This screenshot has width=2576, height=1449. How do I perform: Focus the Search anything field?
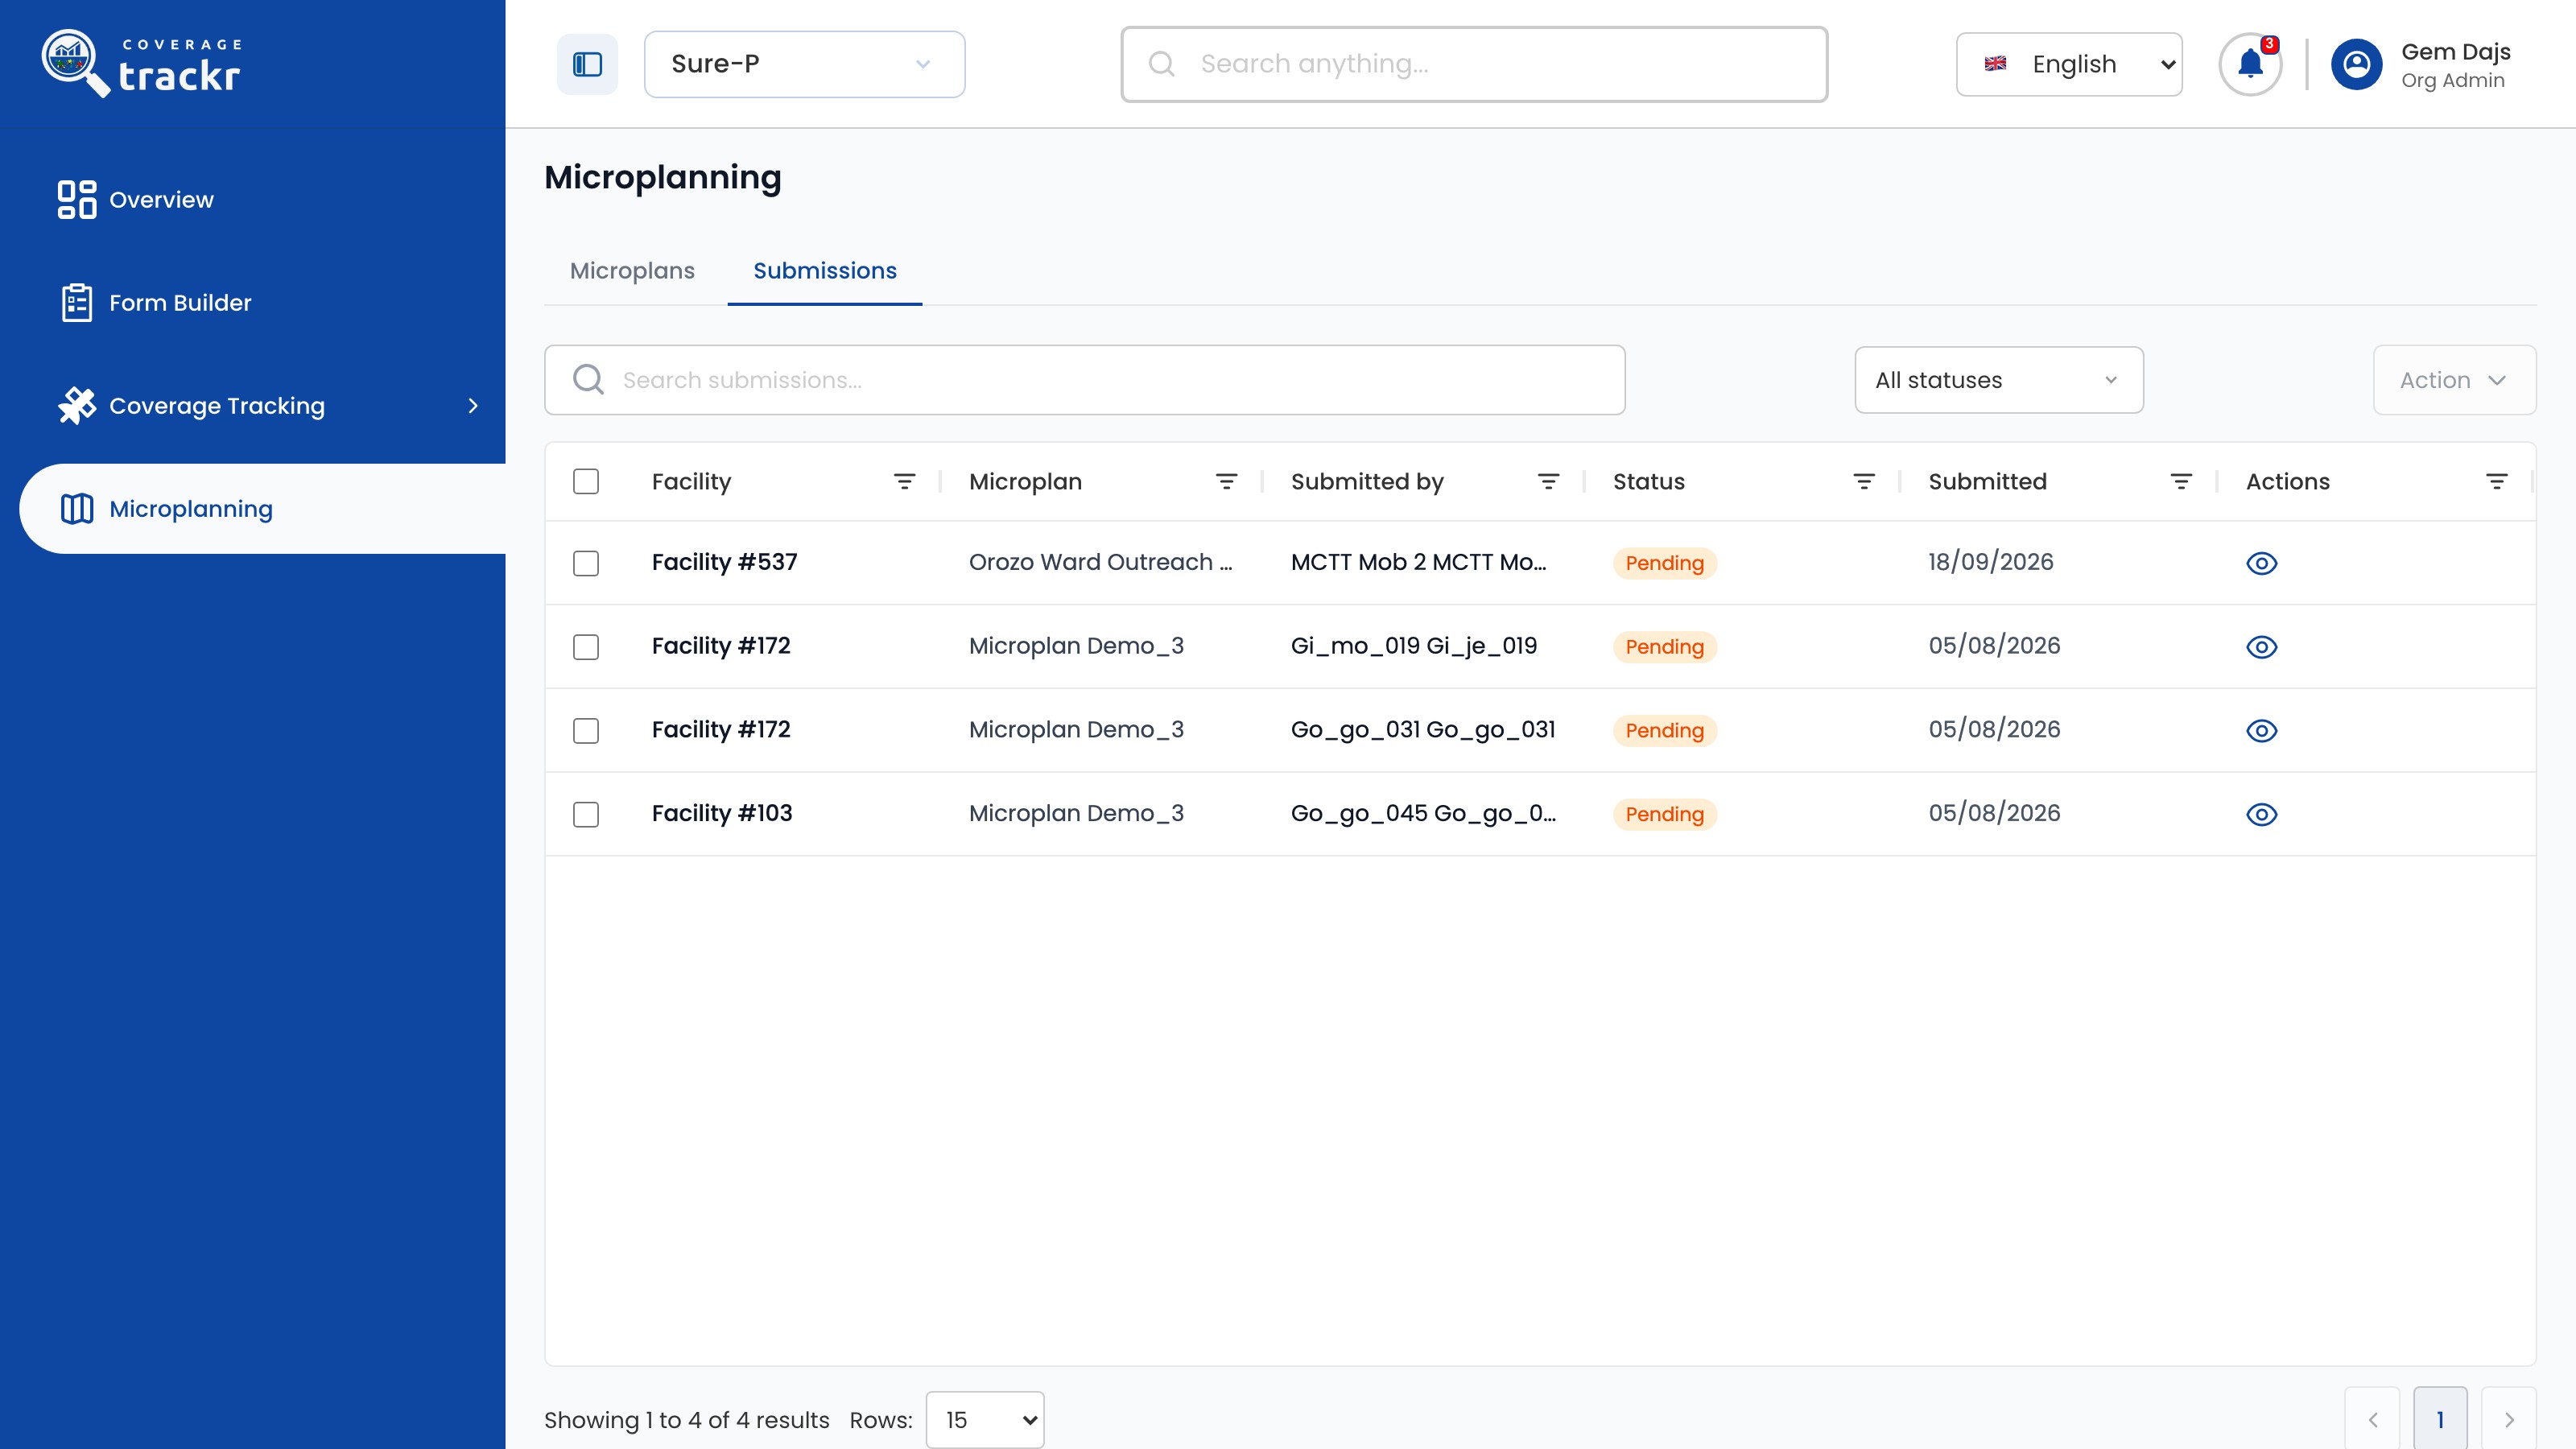(1474, 64)
